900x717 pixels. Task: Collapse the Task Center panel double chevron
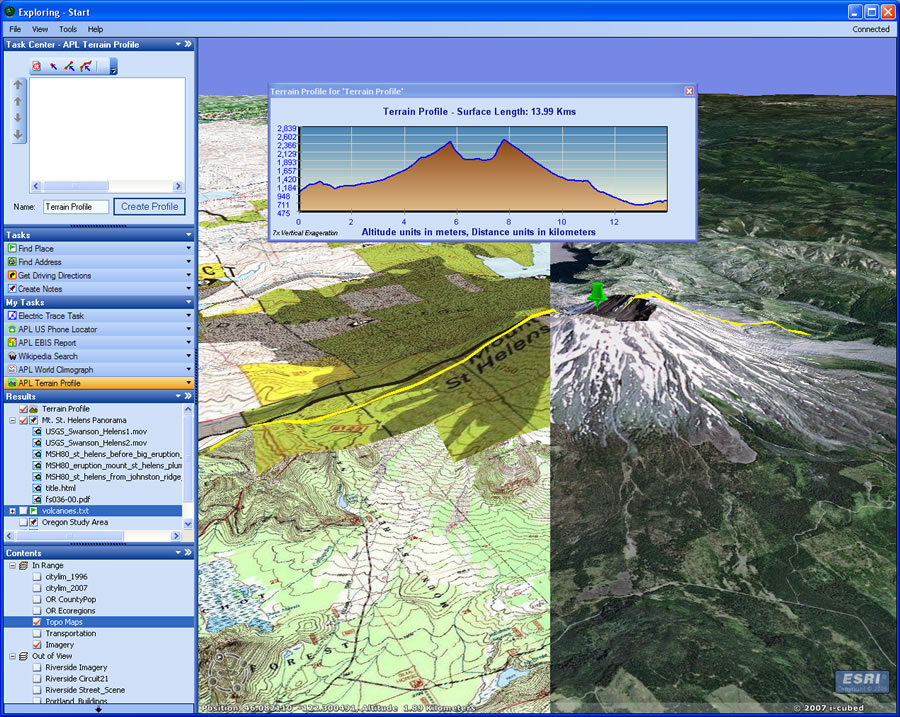pos(188,44)
